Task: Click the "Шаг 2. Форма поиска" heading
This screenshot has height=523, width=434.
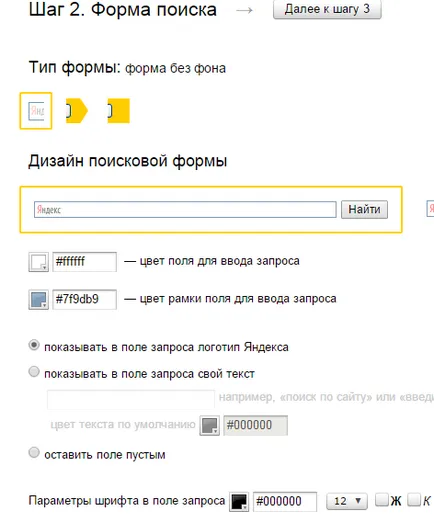Action: tap(123, 9)
